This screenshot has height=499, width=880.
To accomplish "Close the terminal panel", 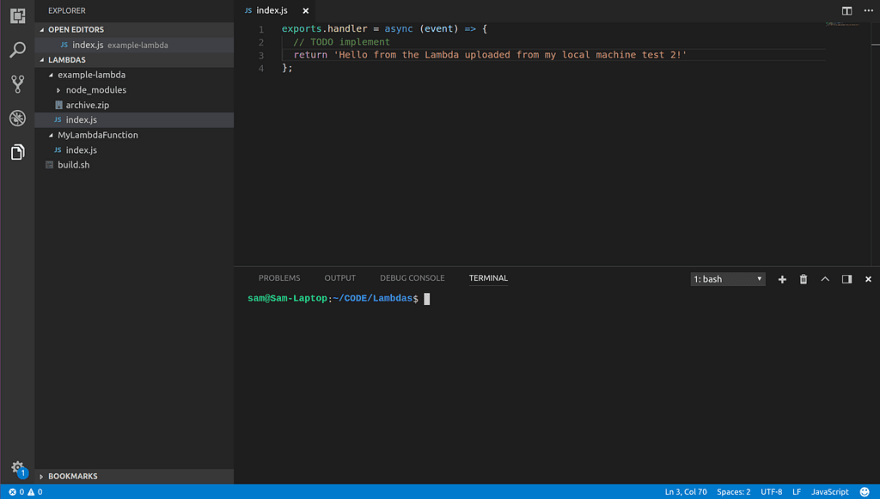I will coord(868,279).
